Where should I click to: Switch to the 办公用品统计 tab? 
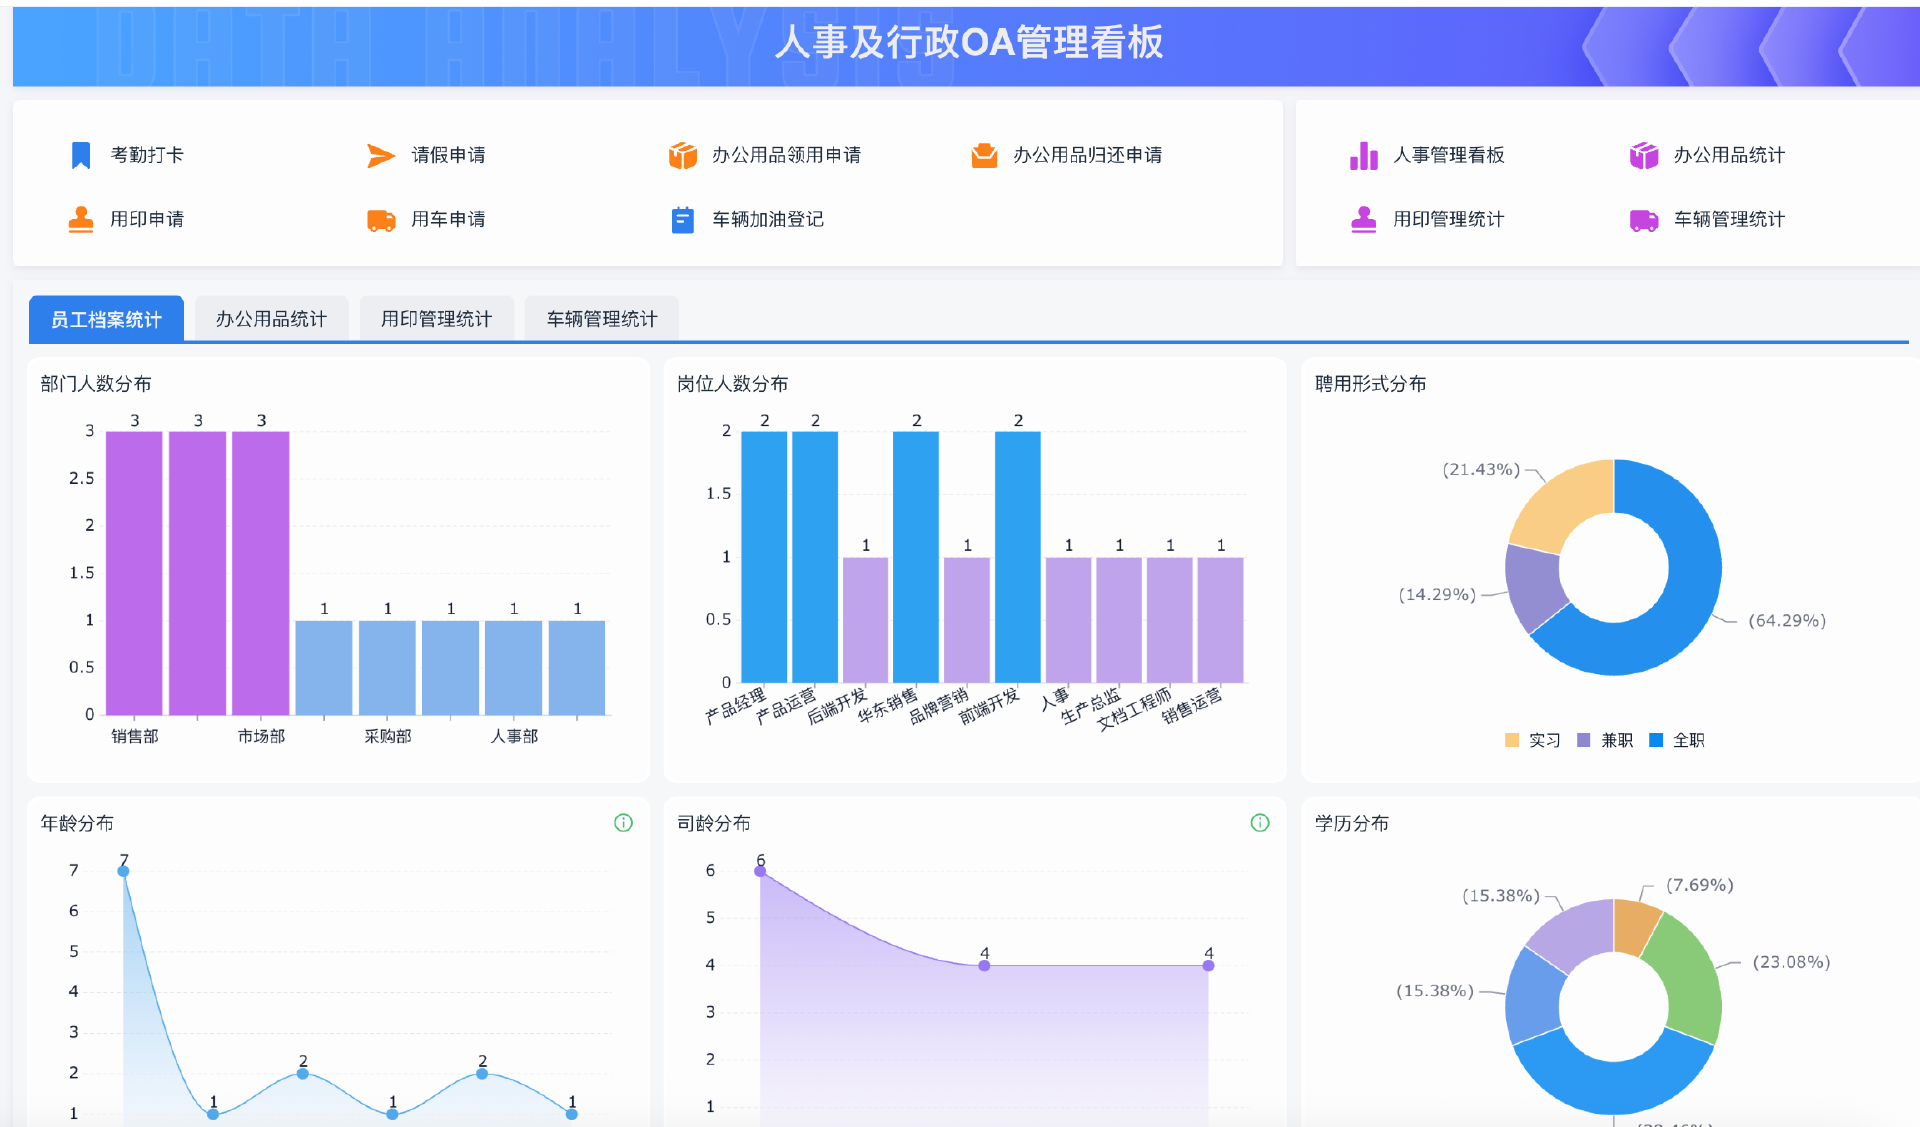tap(271, 319)
